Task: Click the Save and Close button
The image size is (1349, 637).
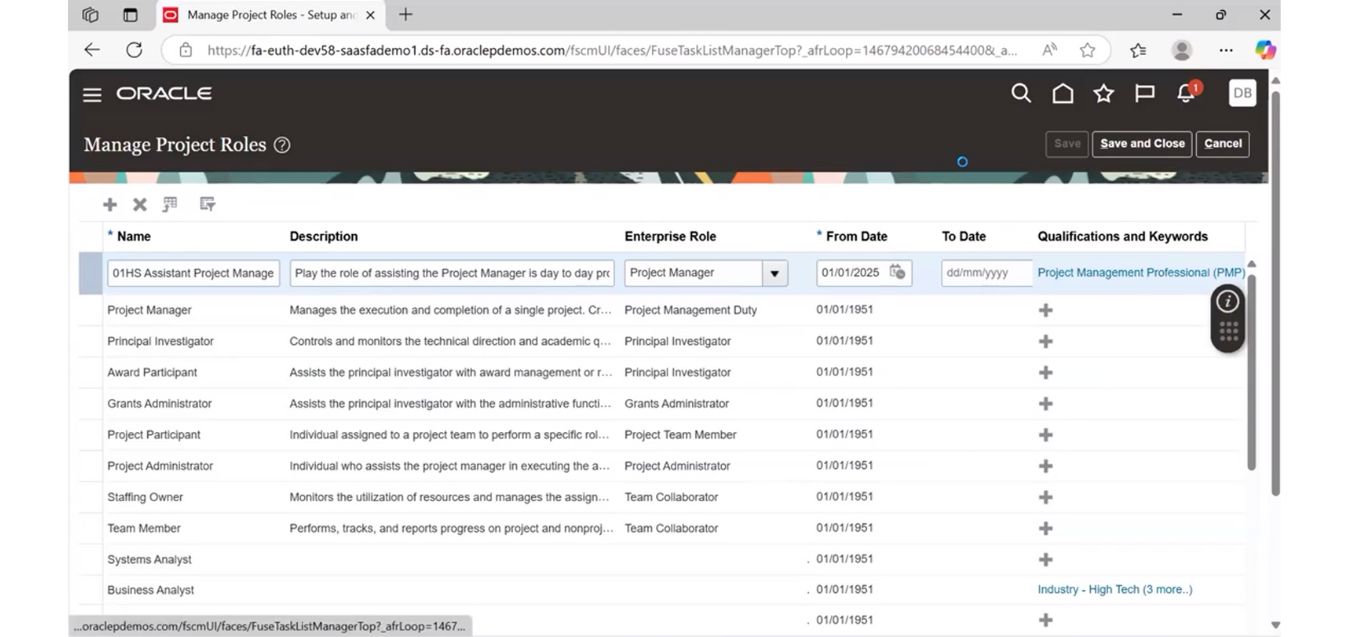Action: pos(1141,143)
